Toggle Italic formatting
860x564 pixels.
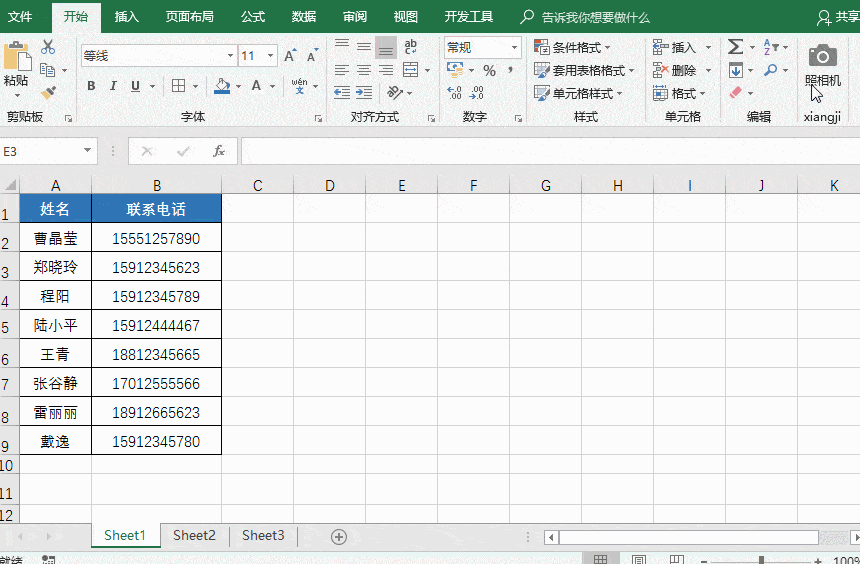point(113,86)
